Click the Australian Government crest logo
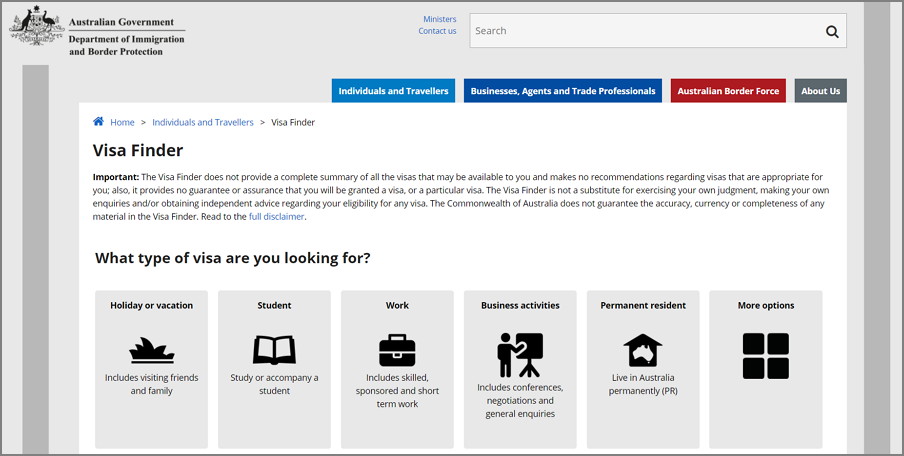 pyautogui.click(x=36, y=26)
